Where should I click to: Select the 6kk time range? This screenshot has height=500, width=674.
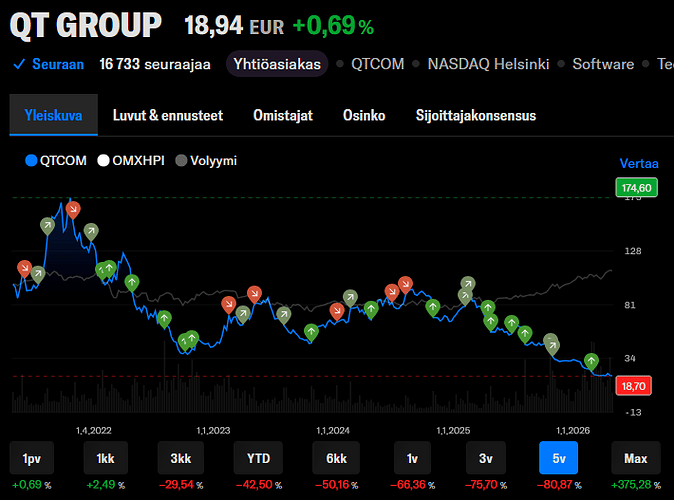(336, 458)
